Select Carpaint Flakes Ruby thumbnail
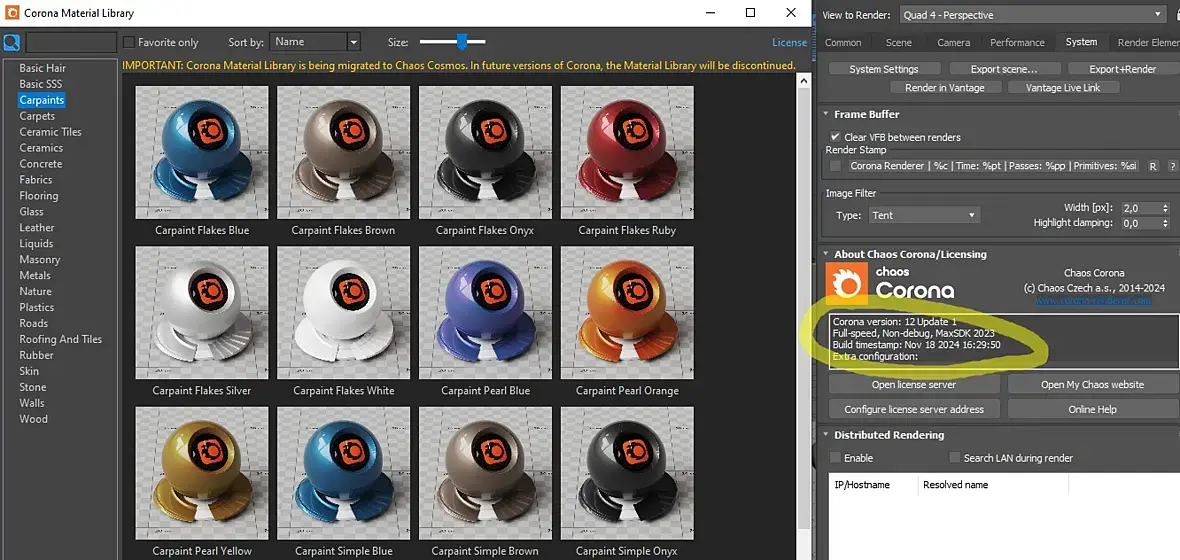This screenshot has height=560, width=1180. point(627,152)
